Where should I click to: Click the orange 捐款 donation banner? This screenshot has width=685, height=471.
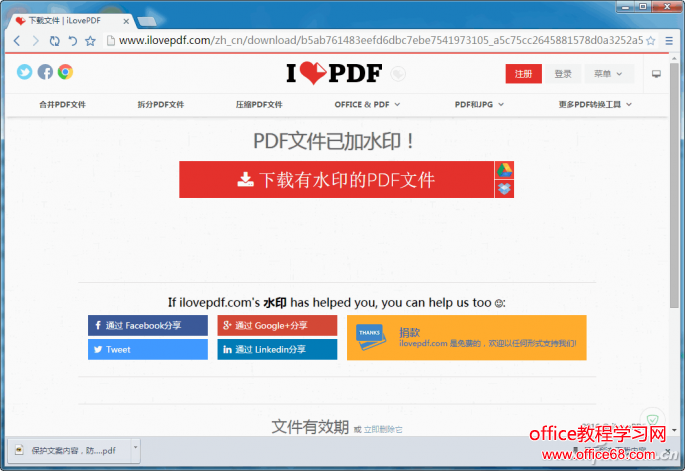coord(467,338)
